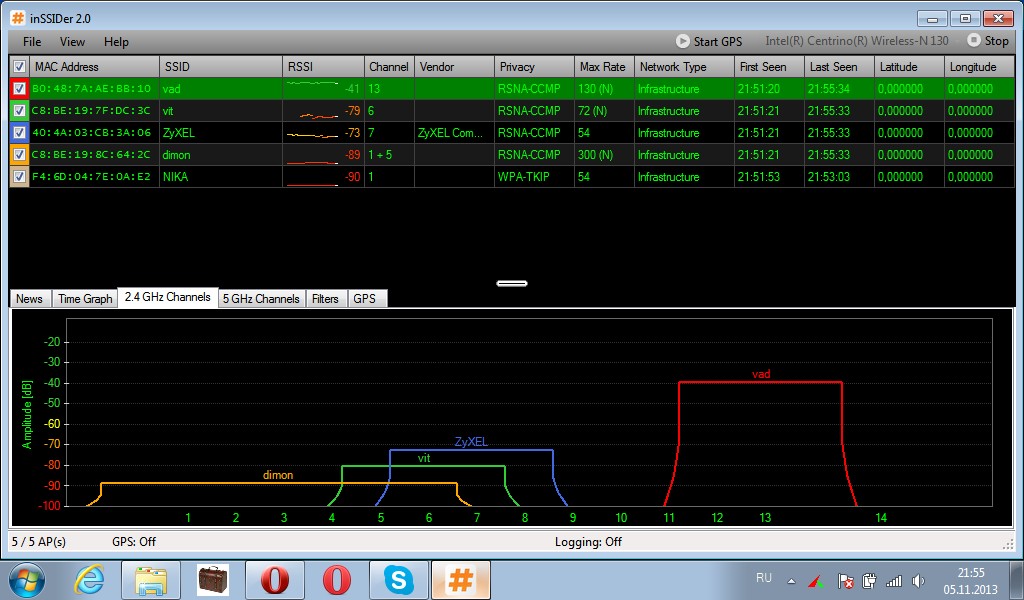Sort by the MAC Address column header
The width and height of the screenshot is (1024, 600).
95,67
